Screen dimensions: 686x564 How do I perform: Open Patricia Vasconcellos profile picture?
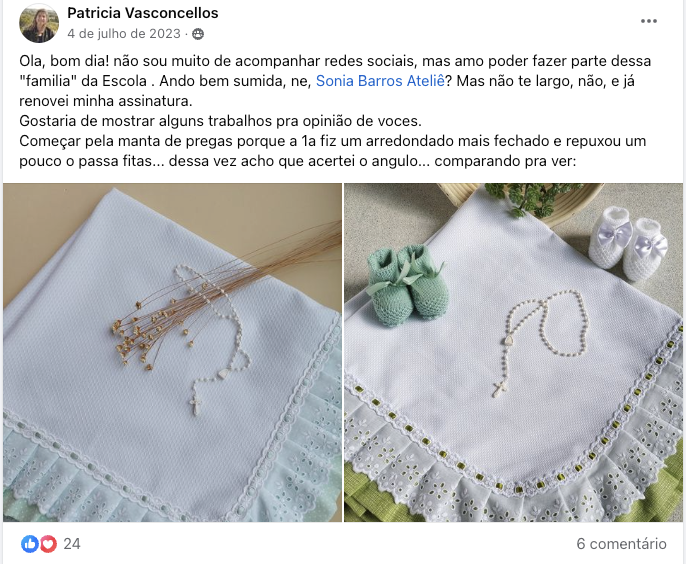39,23
